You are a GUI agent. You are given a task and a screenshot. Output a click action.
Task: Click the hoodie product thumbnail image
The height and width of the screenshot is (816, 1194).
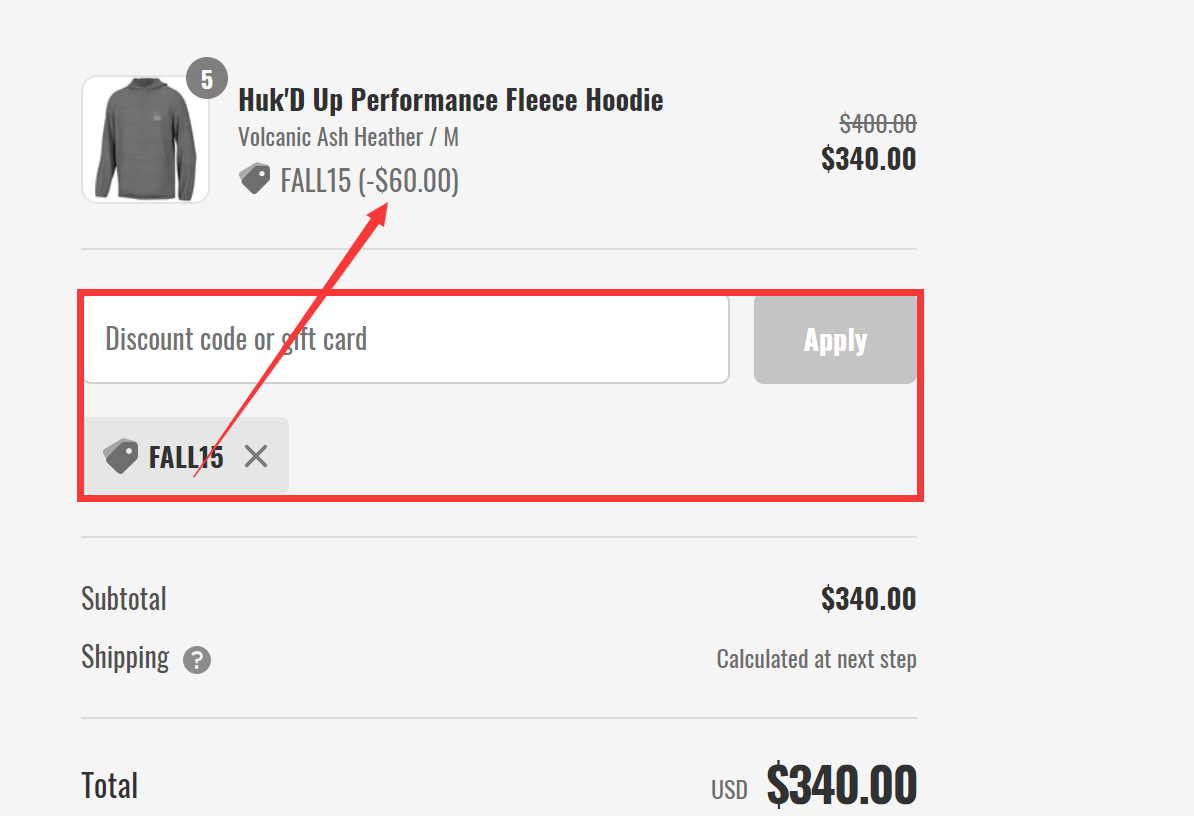pos(145,140)
